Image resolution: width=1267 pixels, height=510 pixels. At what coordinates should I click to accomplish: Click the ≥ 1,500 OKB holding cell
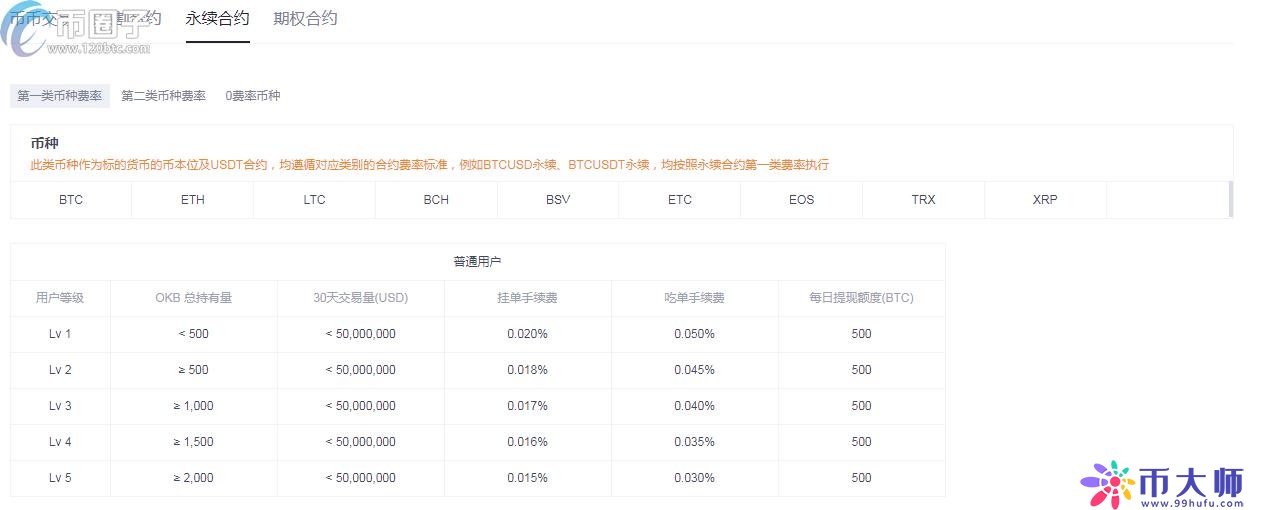[x=194, y=442]
